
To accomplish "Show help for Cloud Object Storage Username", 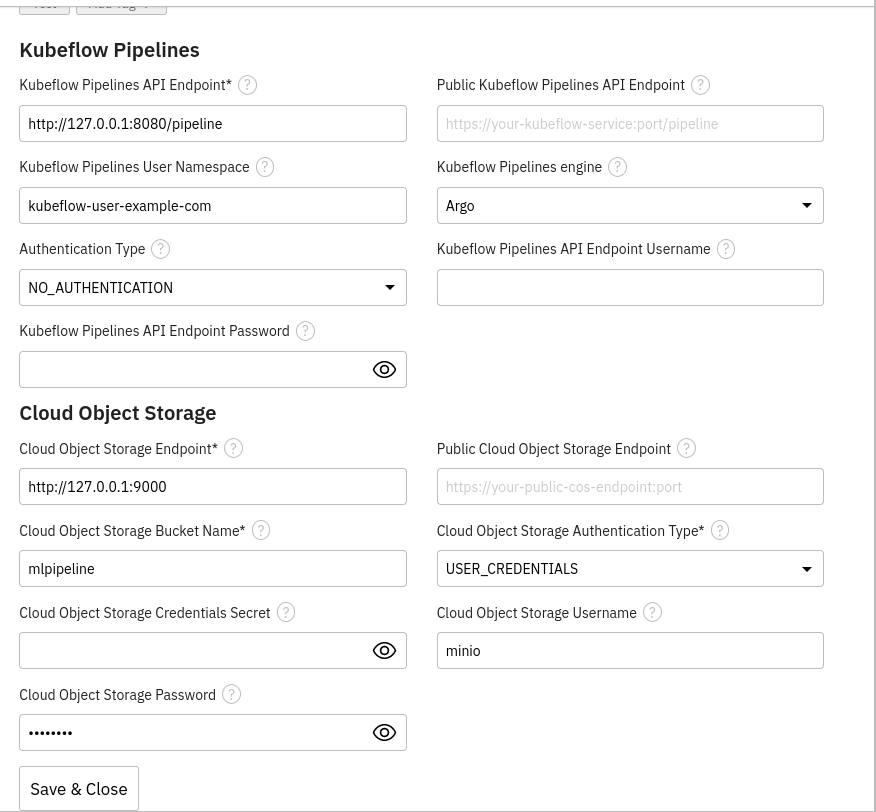I will click(652, 613).
